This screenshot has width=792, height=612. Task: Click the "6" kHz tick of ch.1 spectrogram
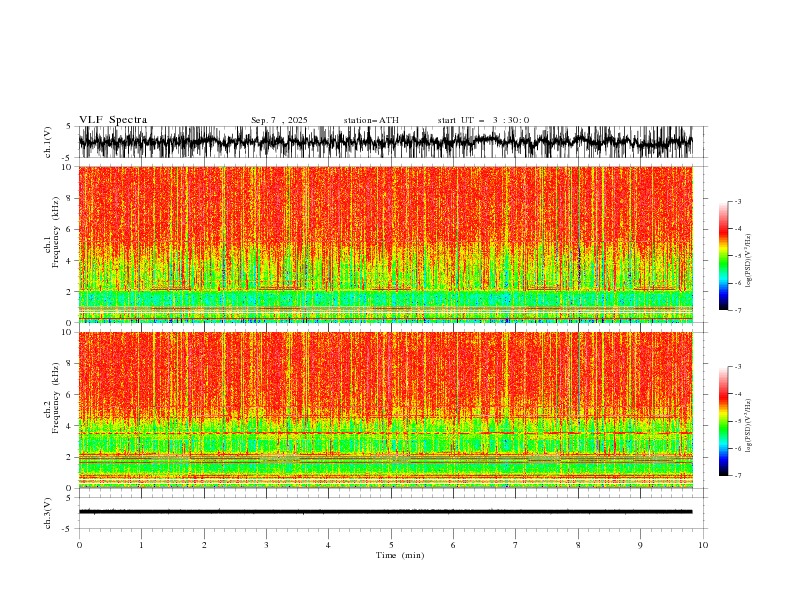tap(71, 230)
